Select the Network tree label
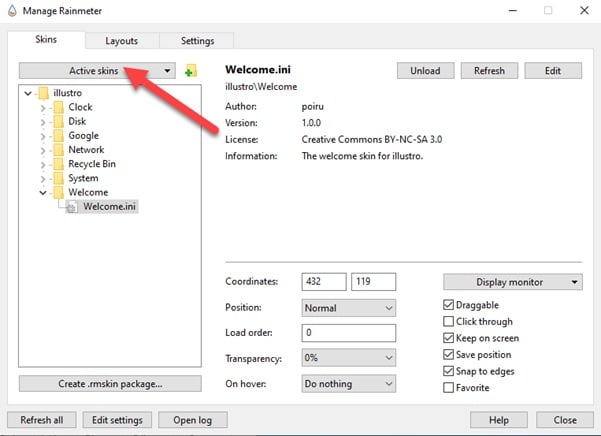The width and height of the screenshot is (601, 436). tap(86, 150)
